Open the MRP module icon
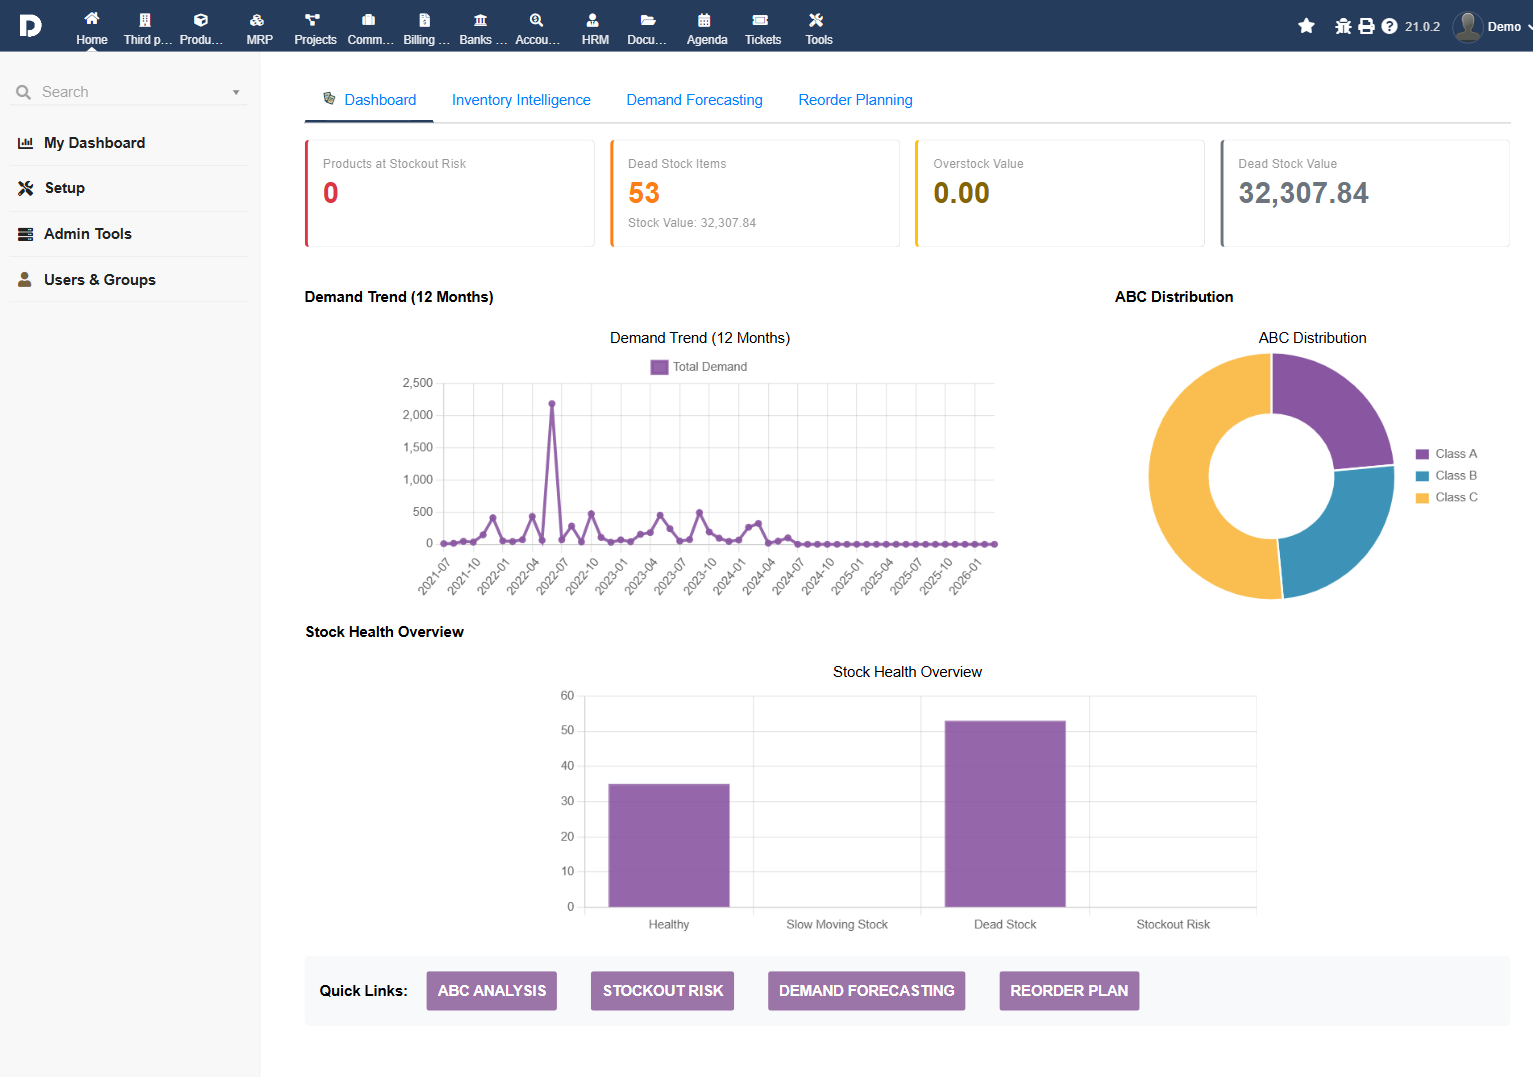The width and height of the screenshot is (1533, 1077). tap(259, 21)
